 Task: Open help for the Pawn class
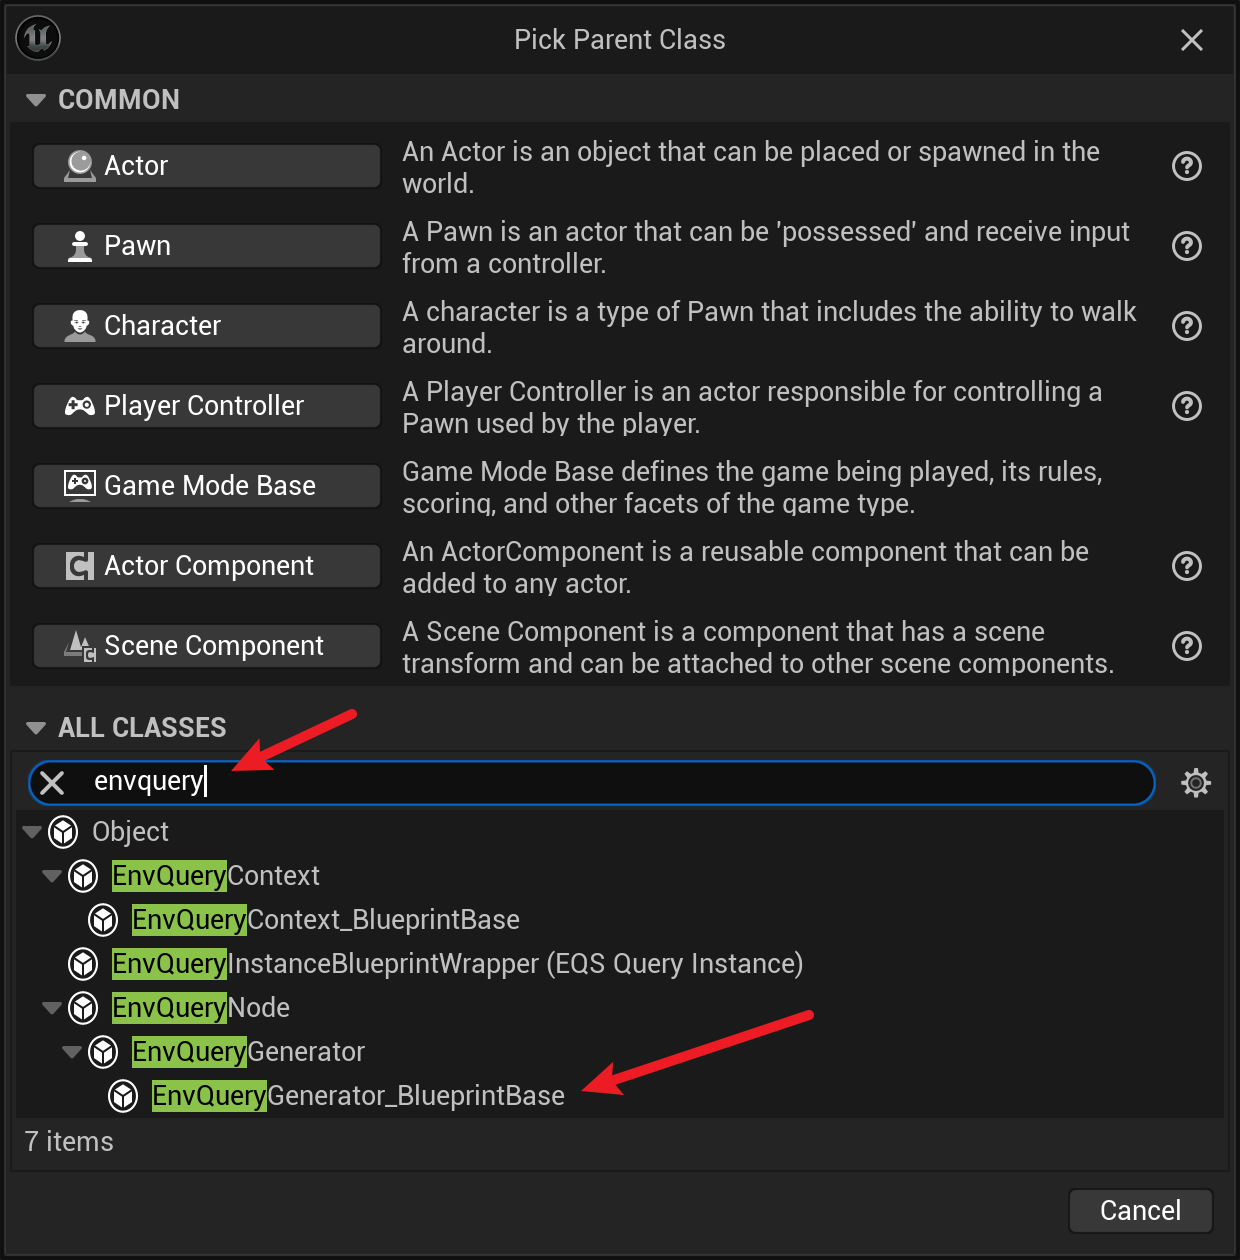1186,246
